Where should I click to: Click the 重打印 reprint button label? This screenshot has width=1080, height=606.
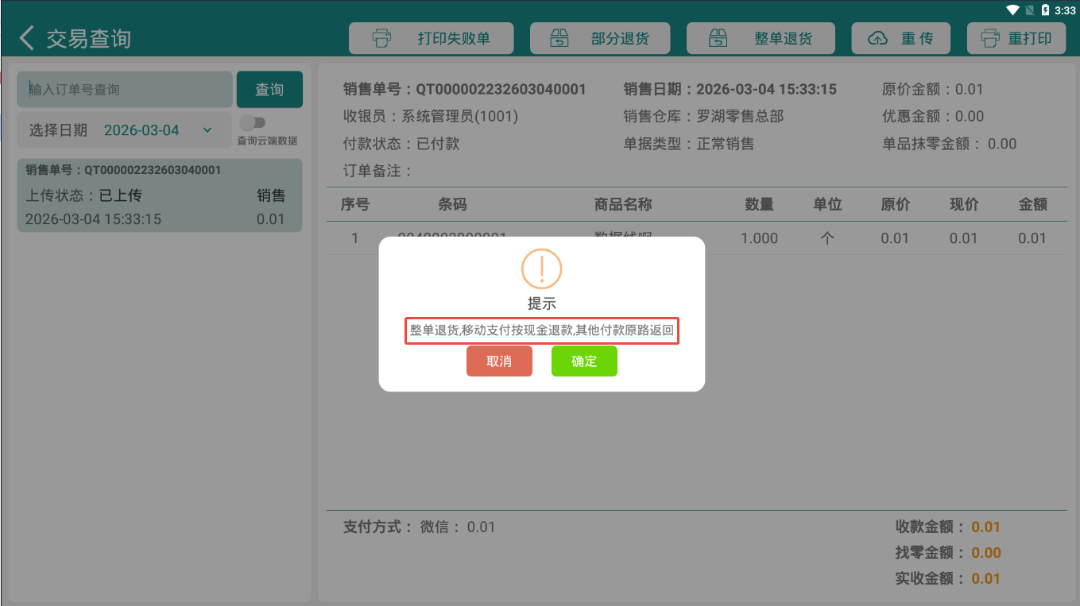click(x=1030, y=38)
